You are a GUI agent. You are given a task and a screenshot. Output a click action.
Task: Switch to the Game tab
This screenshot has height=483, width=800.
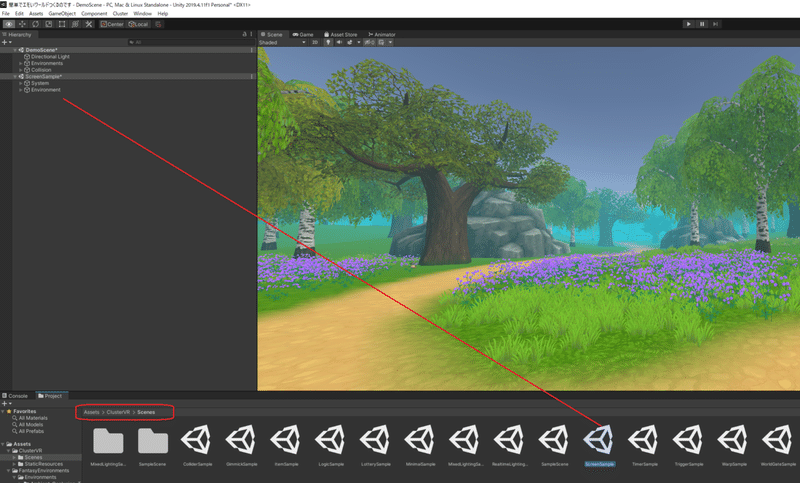[x=303, y=35]
